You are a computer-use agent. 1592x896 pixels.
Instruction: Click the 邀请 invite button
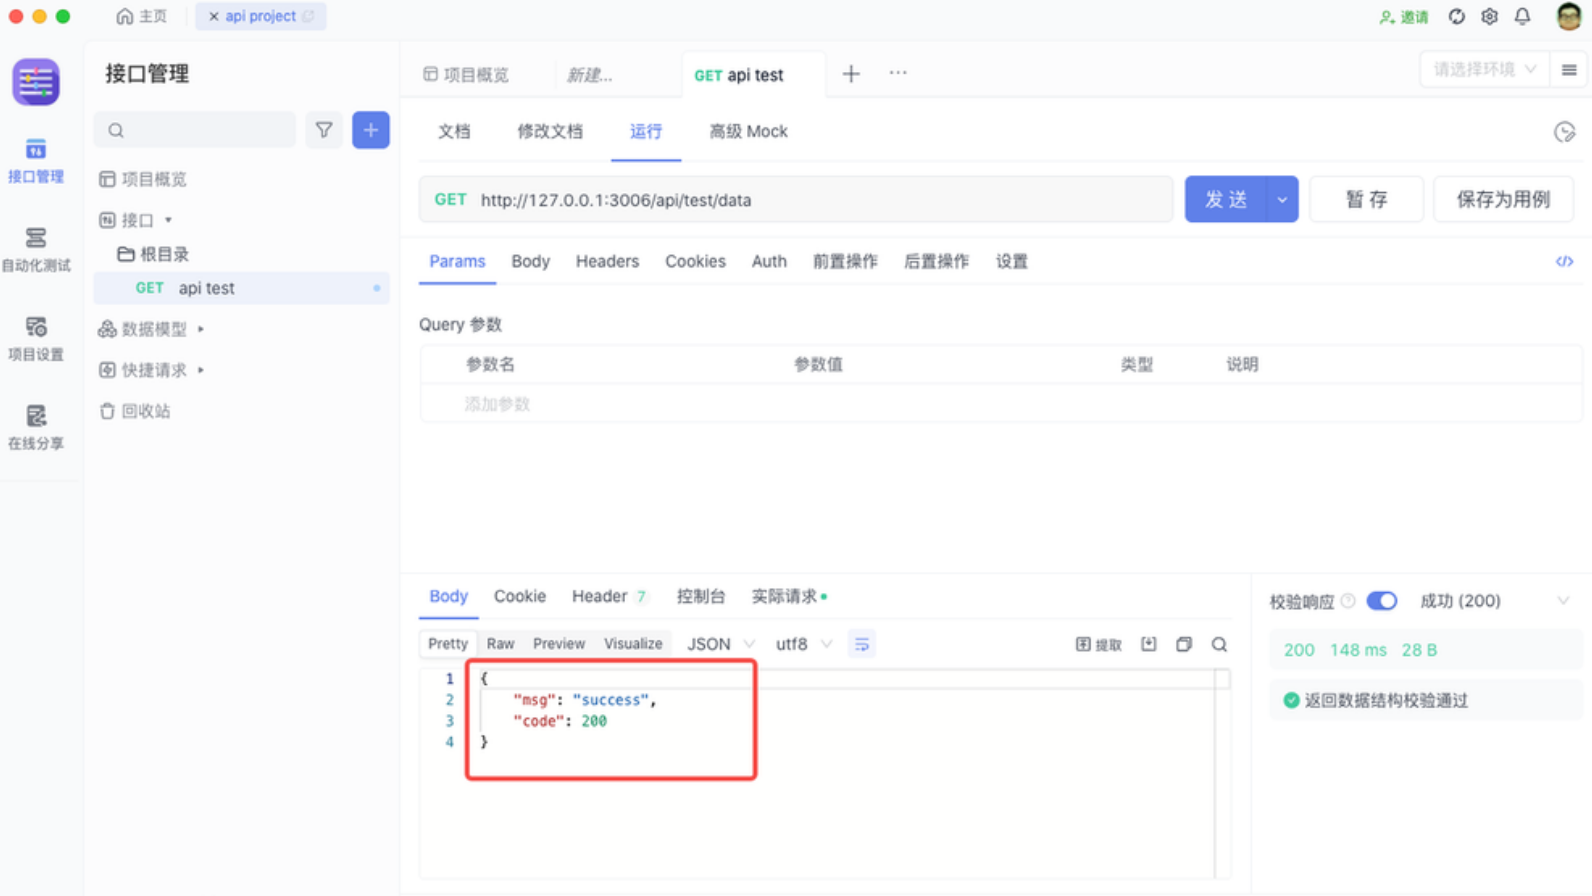(1404, 17)
